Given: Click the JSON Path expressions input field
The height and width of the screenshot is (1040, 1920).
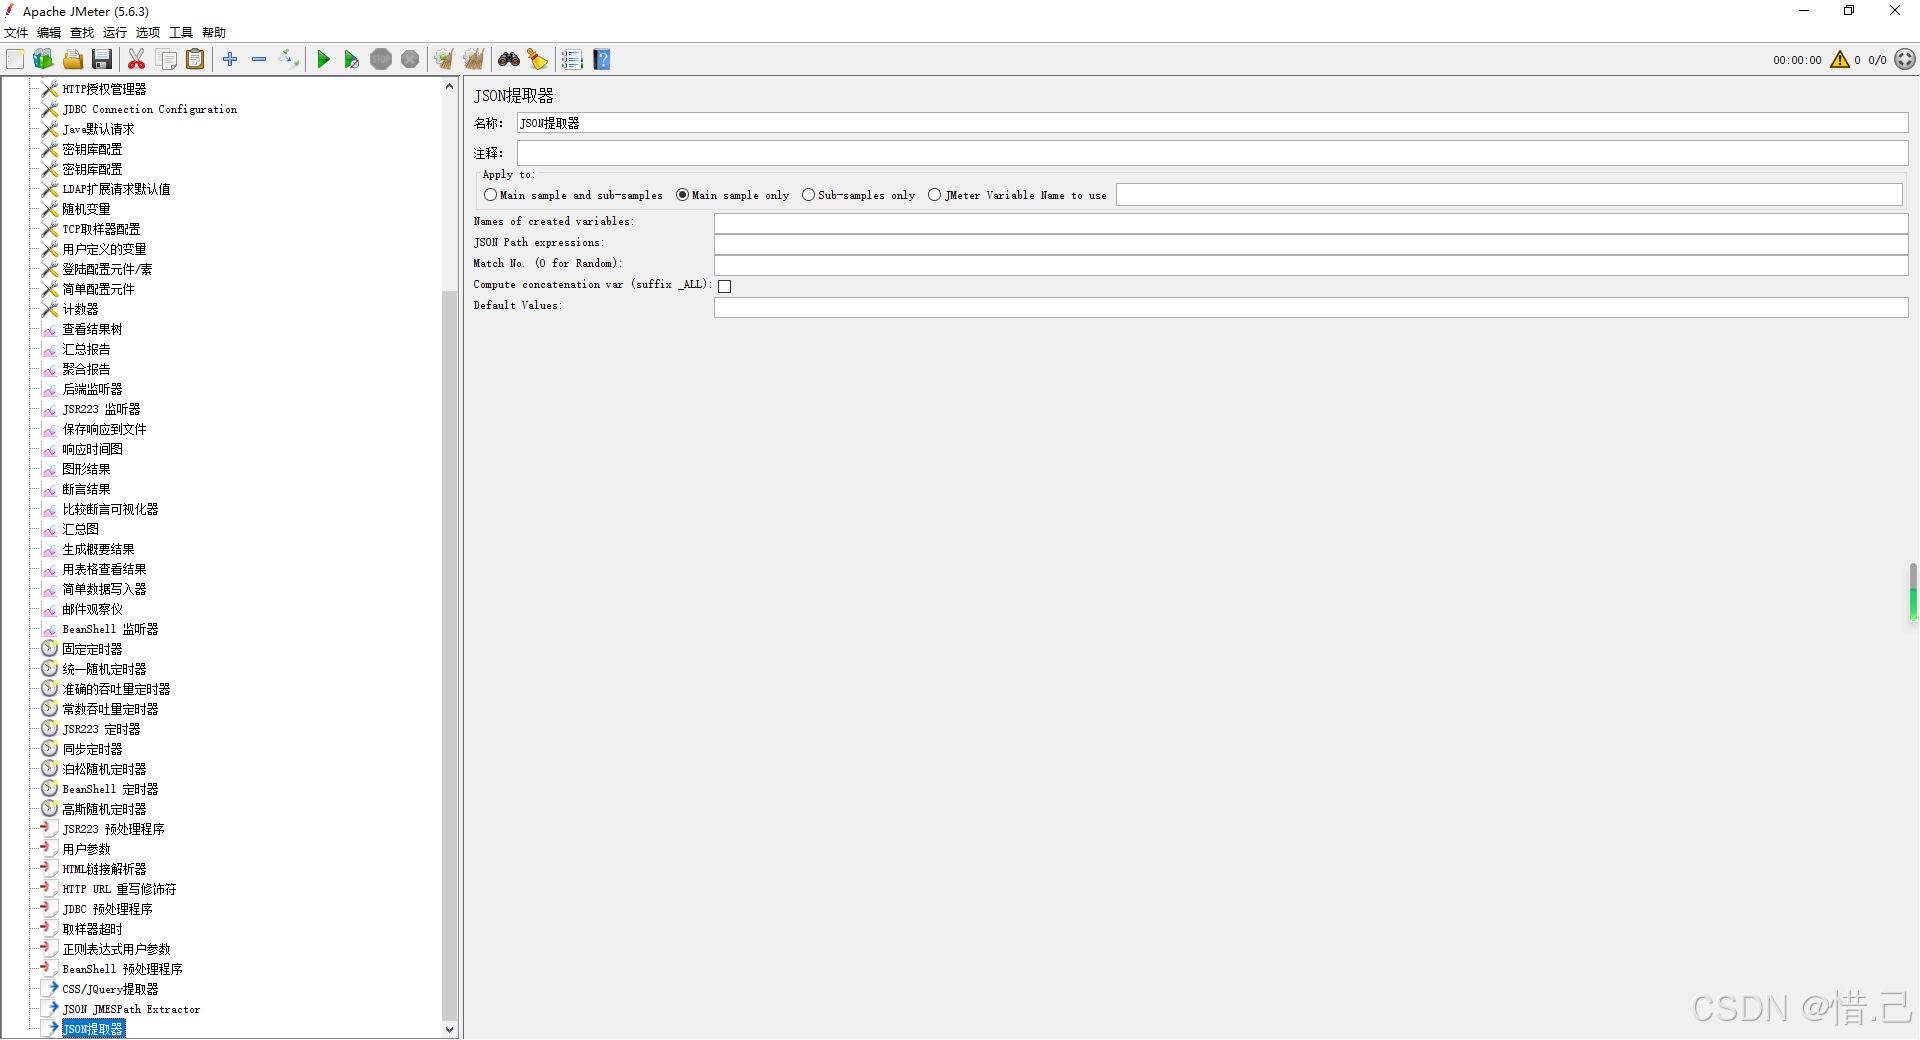Looking at the screenshot, I should click(x=1310, y=244).
